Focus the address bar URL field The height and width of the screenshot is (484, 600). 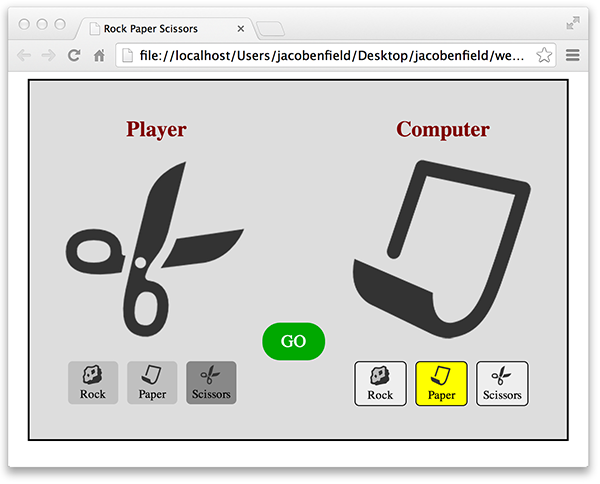[330, 56]
